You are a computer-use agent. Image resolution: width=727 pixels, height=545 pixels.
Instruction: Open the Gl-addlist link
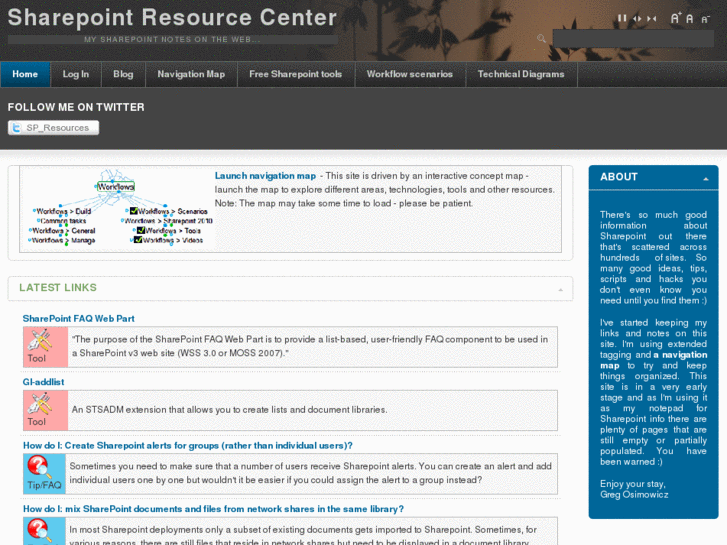click(x=44, y=382)
